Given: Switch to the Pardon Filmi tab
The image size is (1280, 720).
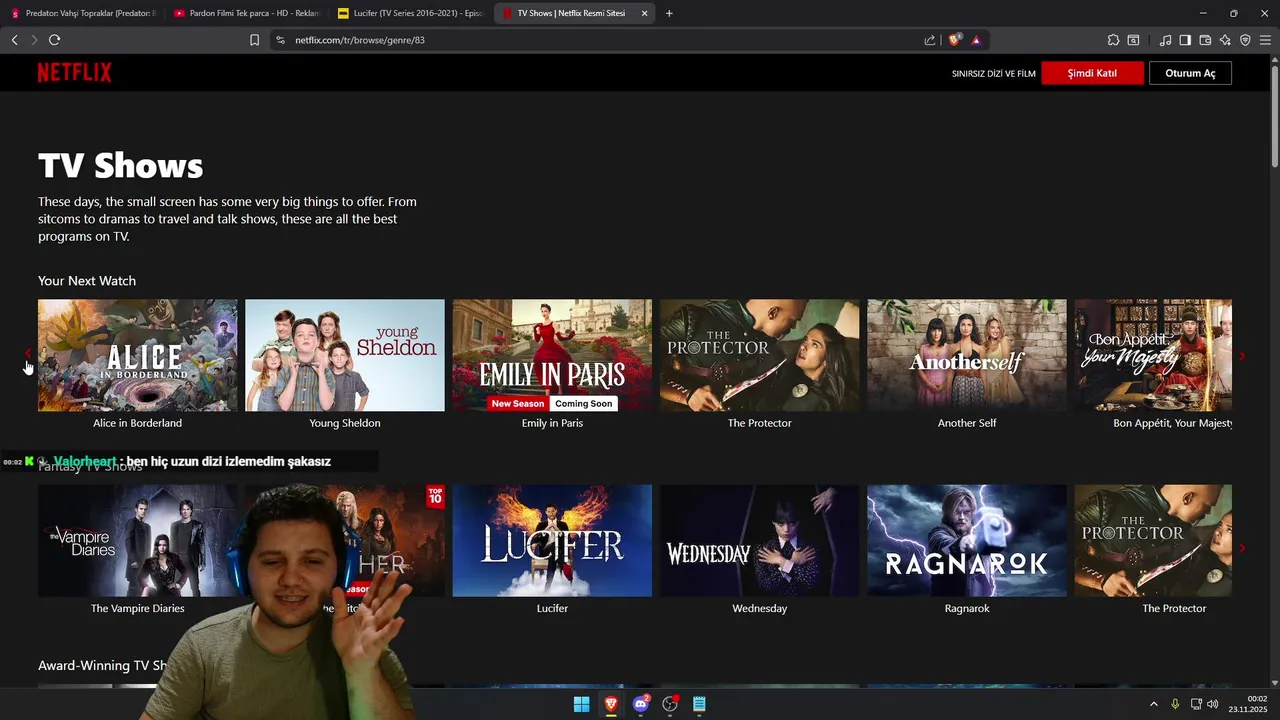Looking at the screenshot, I should (247, 13).
